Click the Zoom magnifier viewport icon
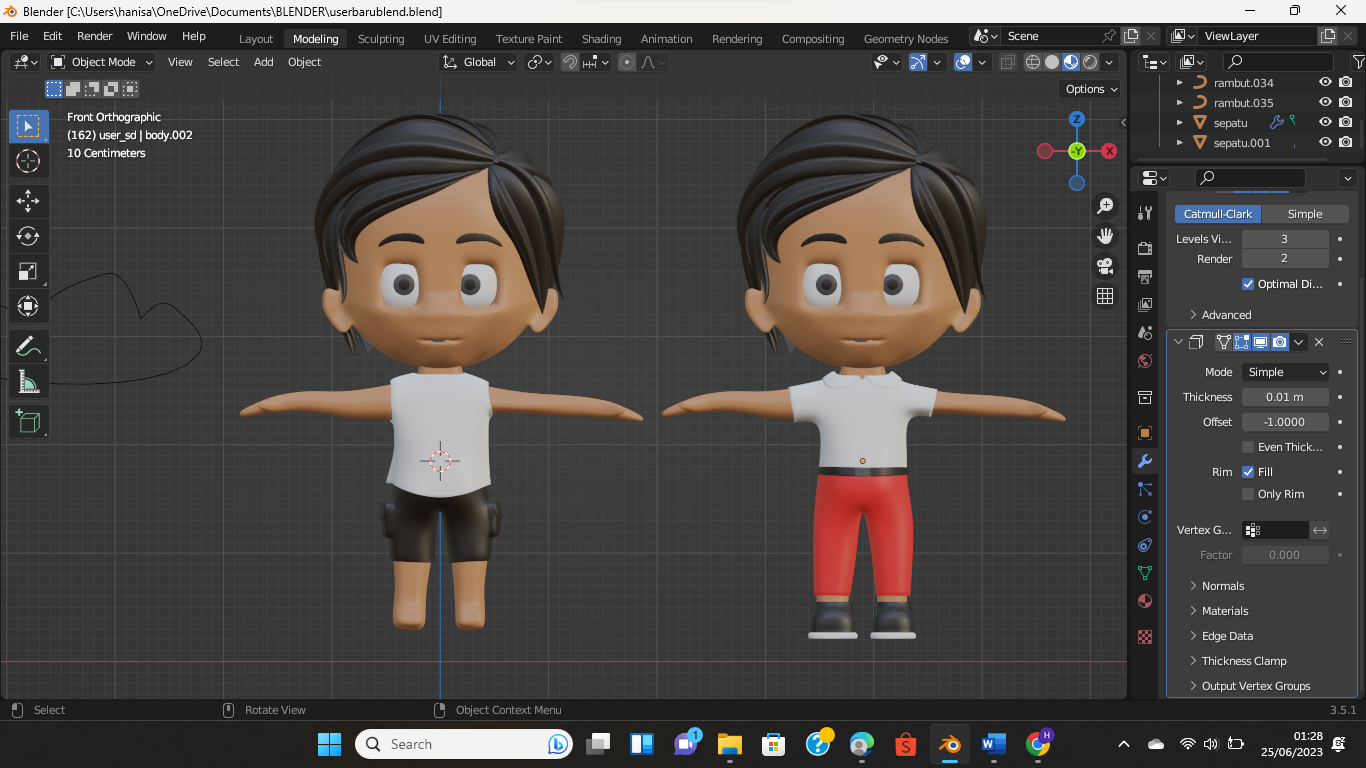This screenshot has height=768, width=1366. pyautogui.click(x=1105, y=206)
